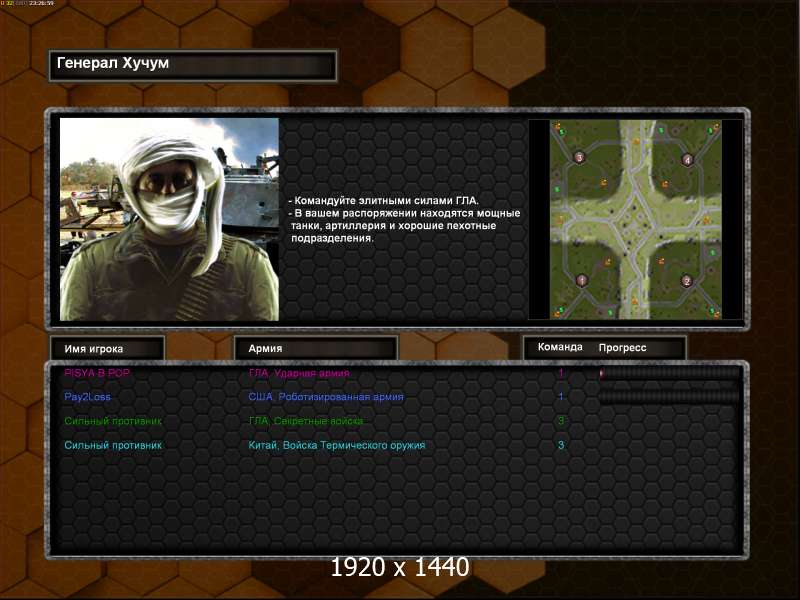This screenshot has height=600, width=800.
Task: Click team number 3 for ГЛА Секретные войска
Action: [561, 421]
